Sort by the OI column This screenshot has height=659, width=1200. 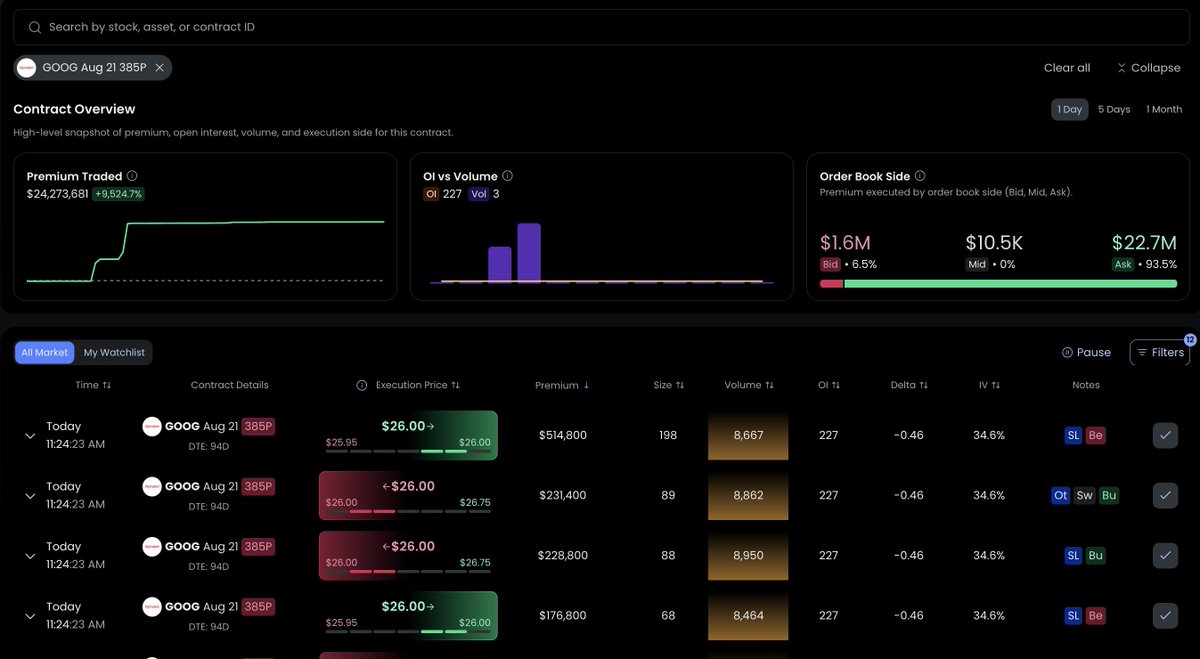coord(829,385)
